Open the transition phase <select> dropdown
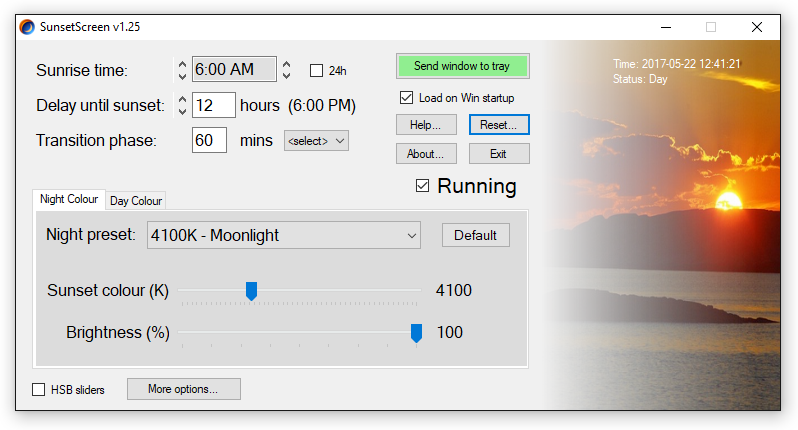Screen dimensions: 798x430 [316, 140]
